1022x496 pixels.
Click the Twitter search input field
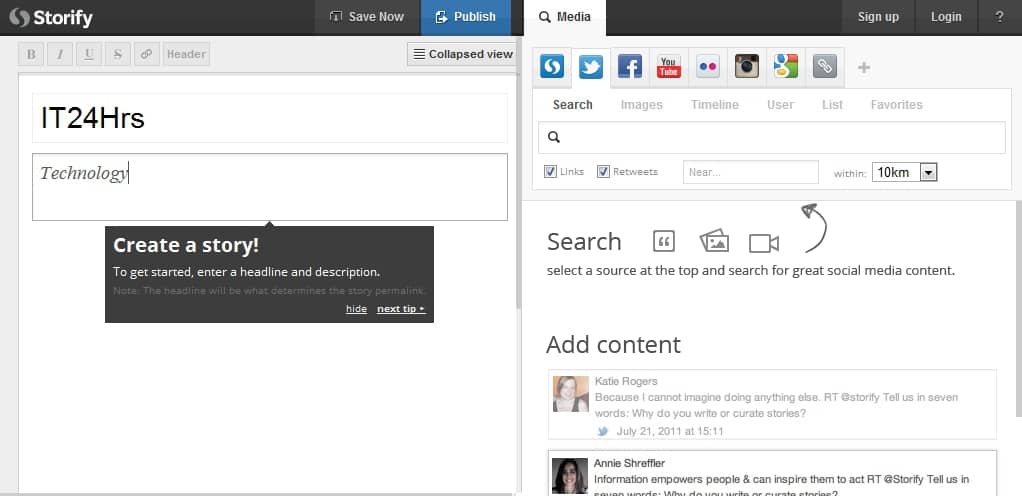click(780, 138)
